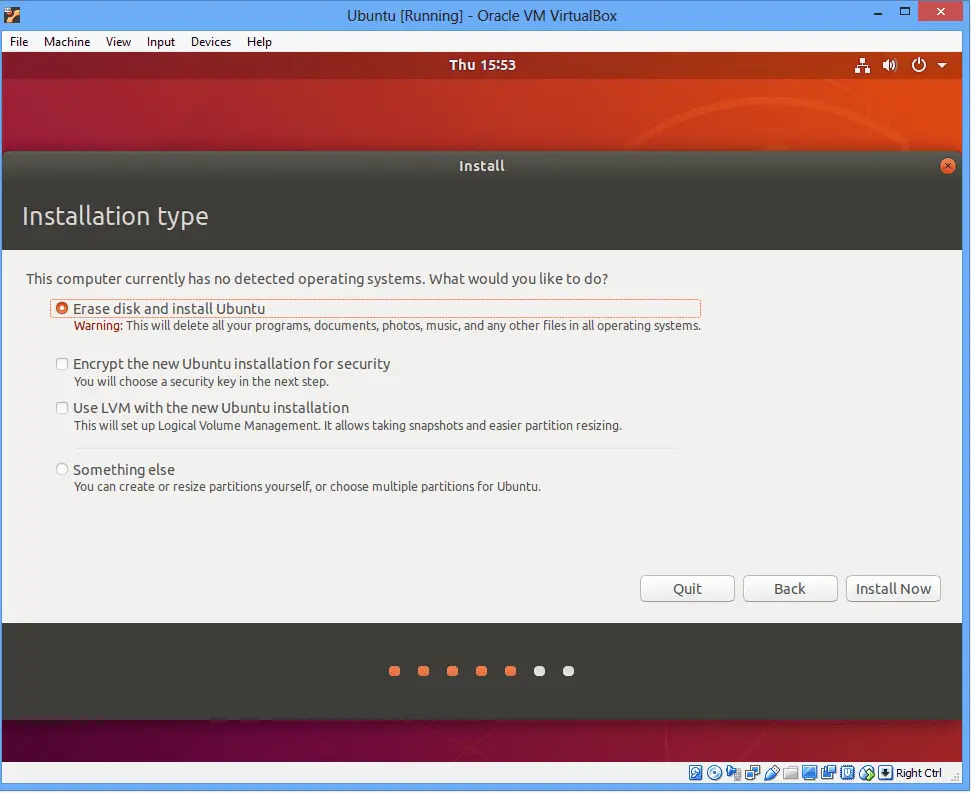Viewport: 971px width, 793px height.
Task: Open the Input menu
Action: coord(161,41)
